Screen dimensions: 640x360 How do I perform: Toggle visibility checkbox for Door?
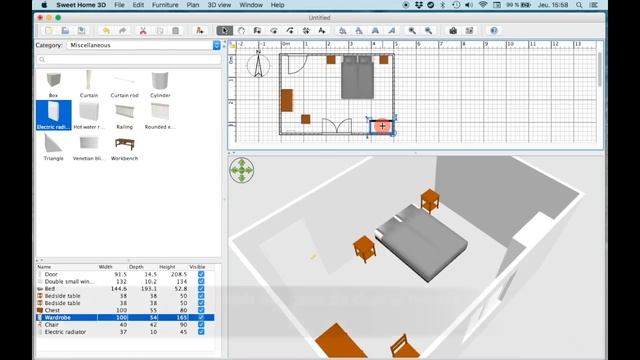coord(201,274)
